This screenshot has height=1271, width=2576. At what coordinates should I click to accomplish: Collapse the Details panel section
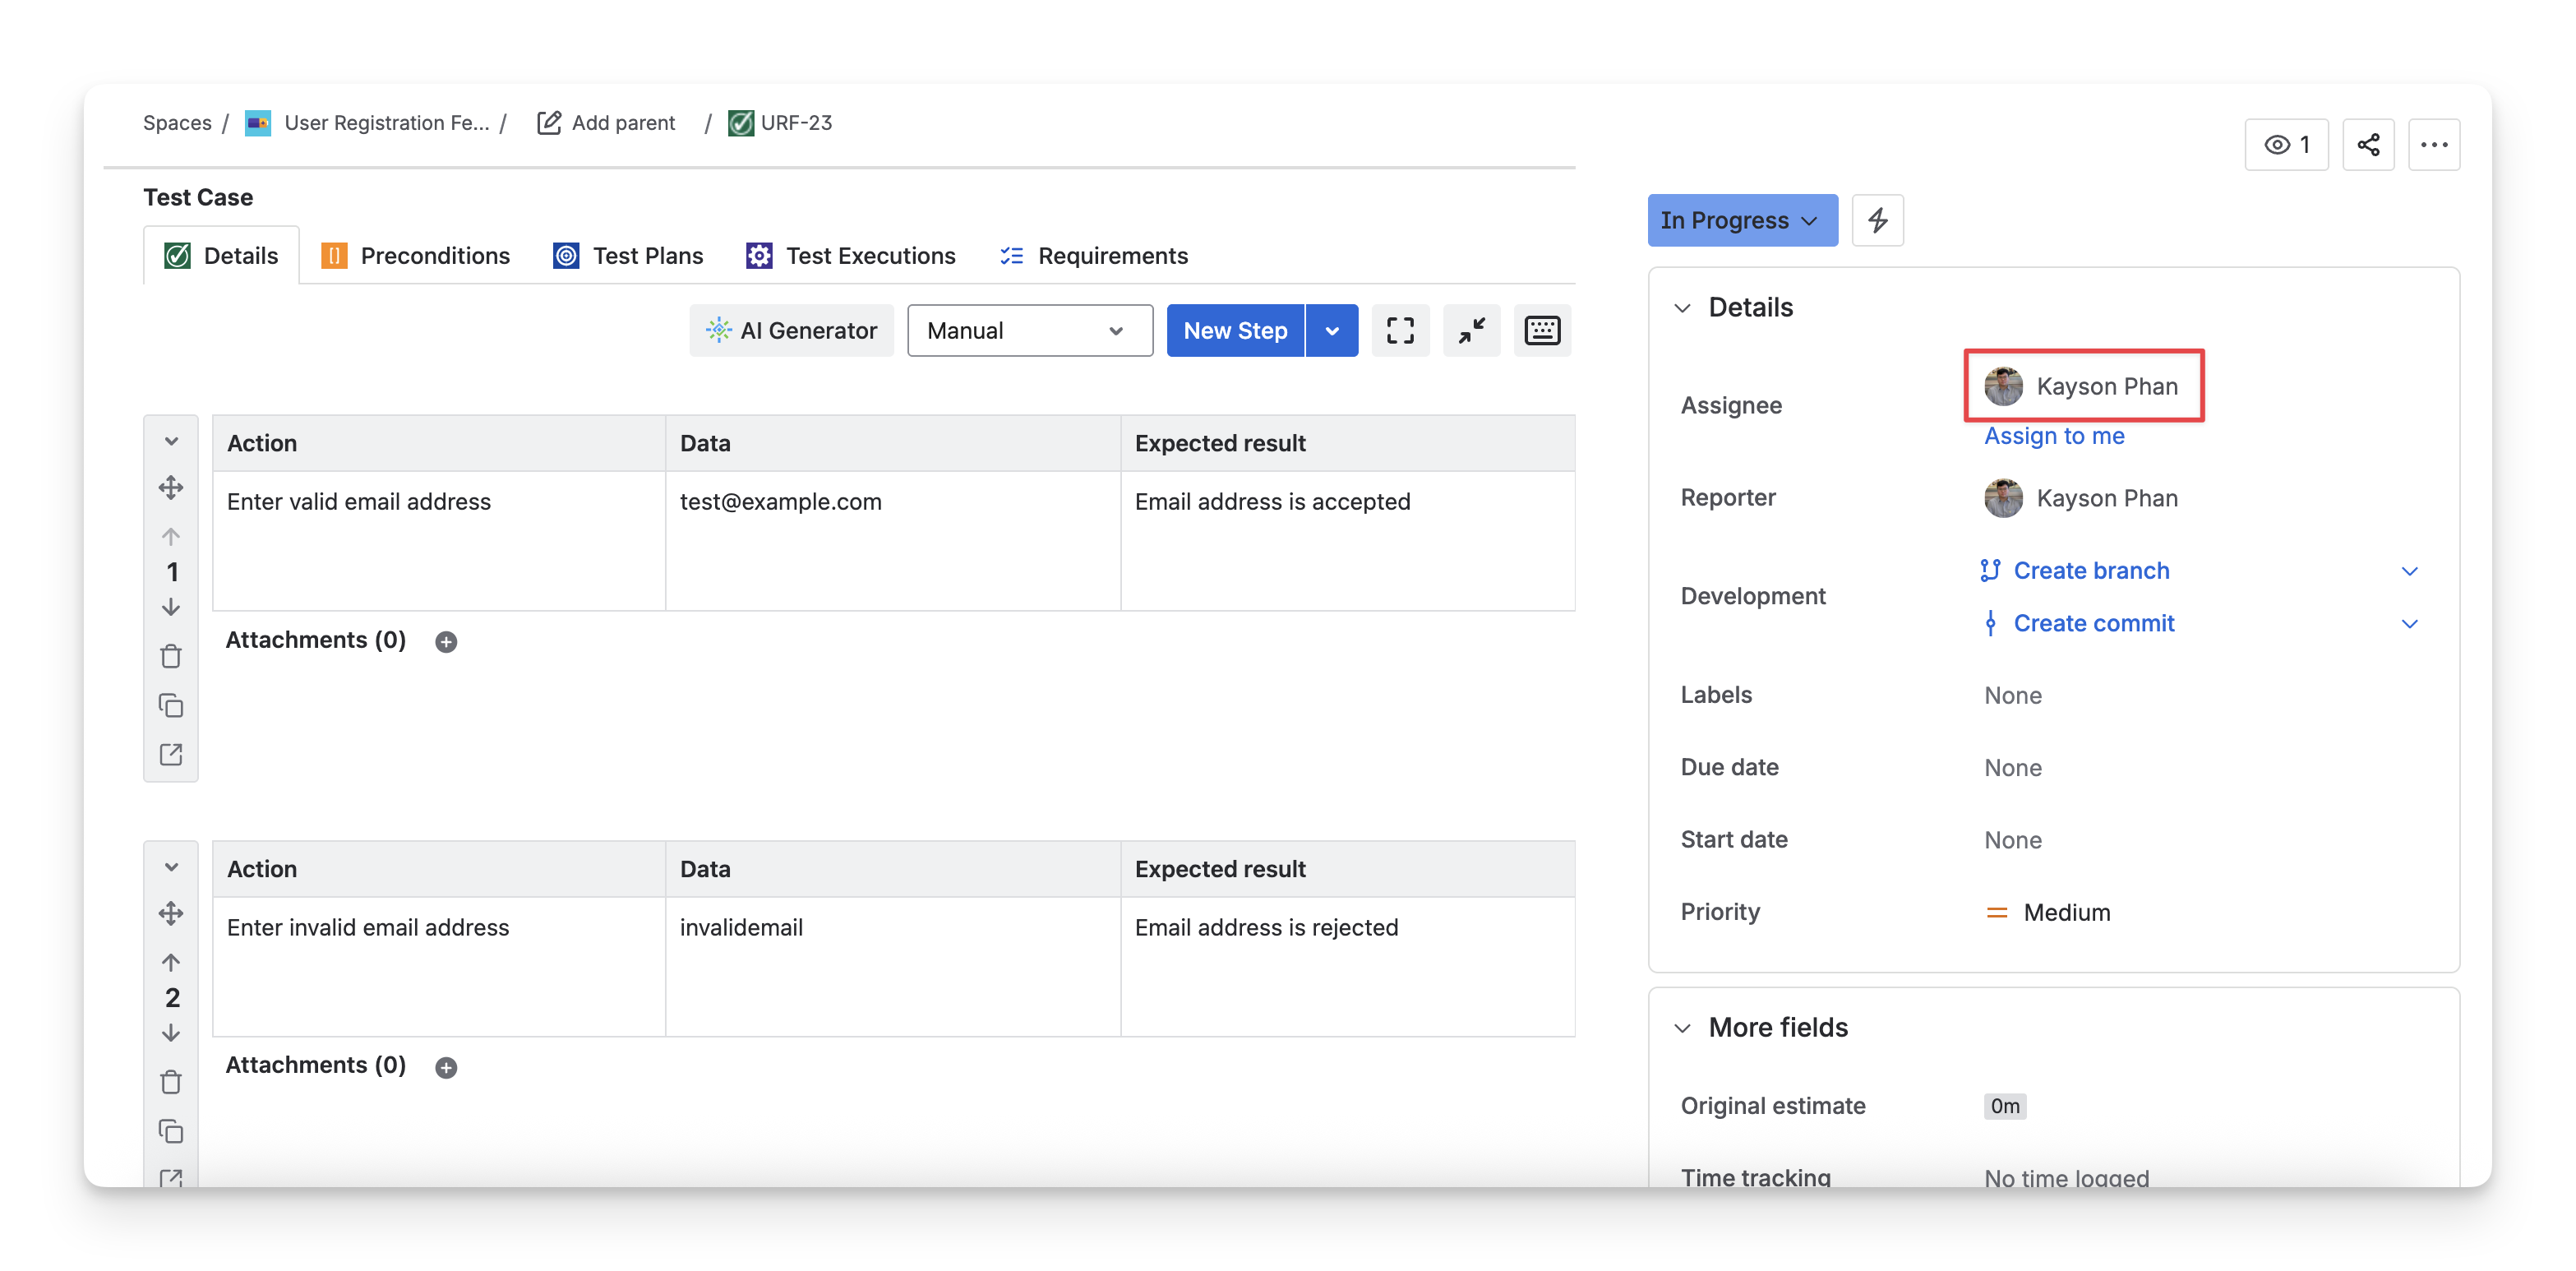click(x=1683, y=308)
